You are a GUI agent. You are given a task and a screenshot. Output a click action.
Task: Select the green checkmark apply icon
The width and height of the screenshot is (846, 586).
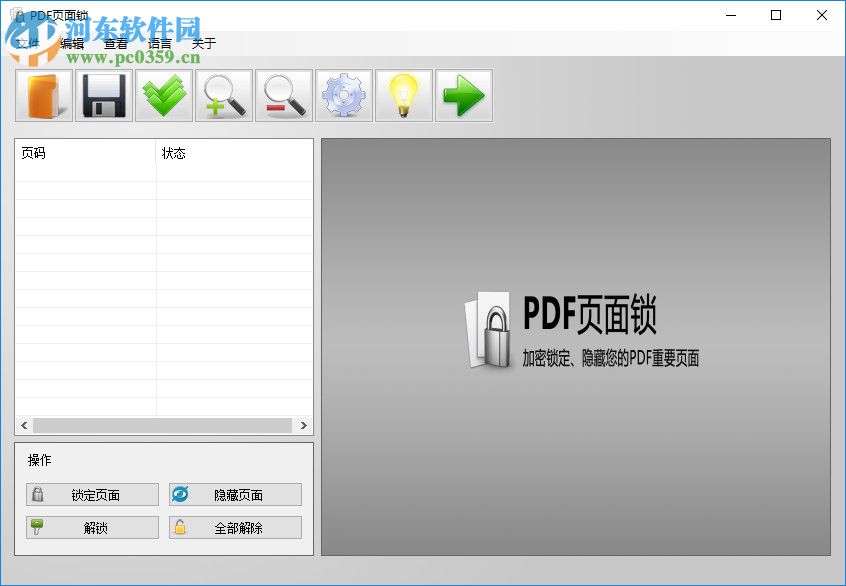point(163,95)
